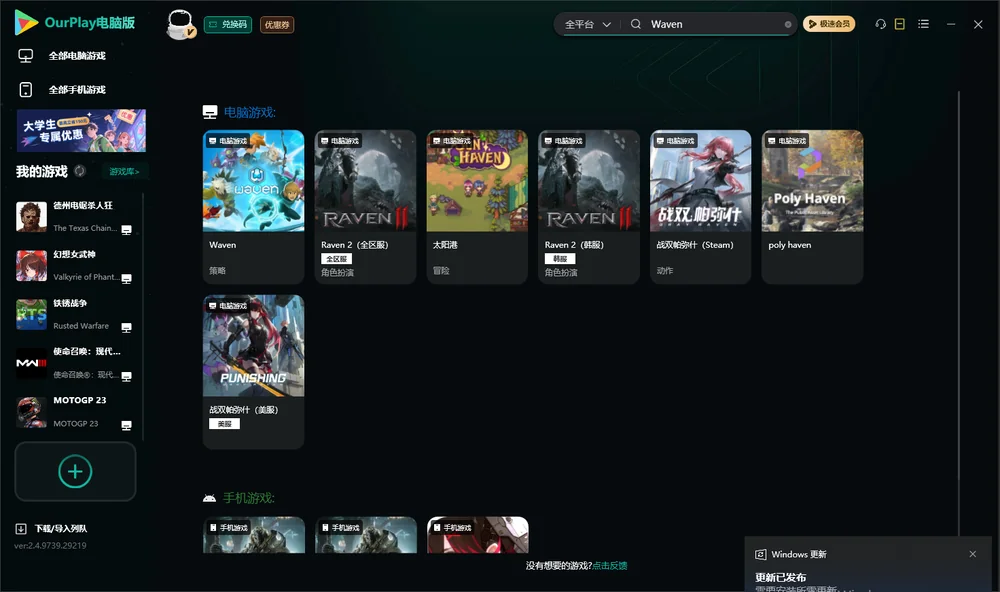1000x592 pixels.
Task: Expand the 全平台 platform dropdown
Action: [x=587, y=24]
